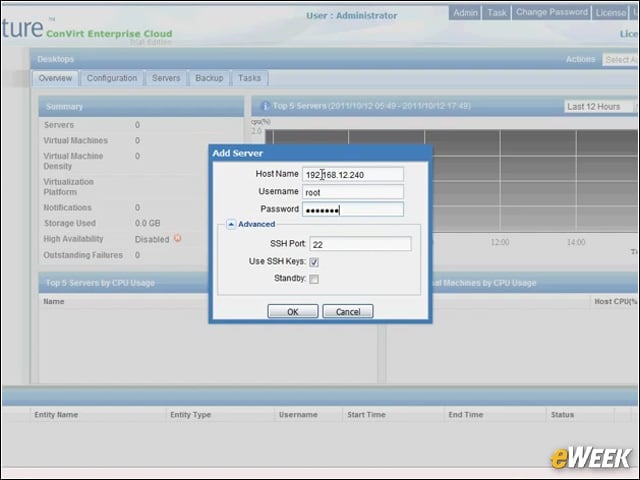Cancel the Add Server dialog
The image size is (640, 480).
348,311
